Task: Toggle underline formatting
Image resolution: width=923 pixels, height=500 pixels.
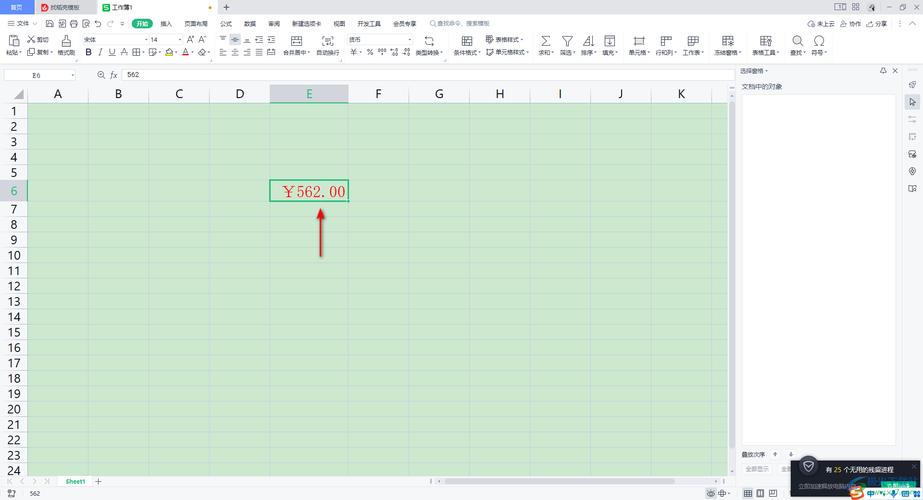Action: 112,52
